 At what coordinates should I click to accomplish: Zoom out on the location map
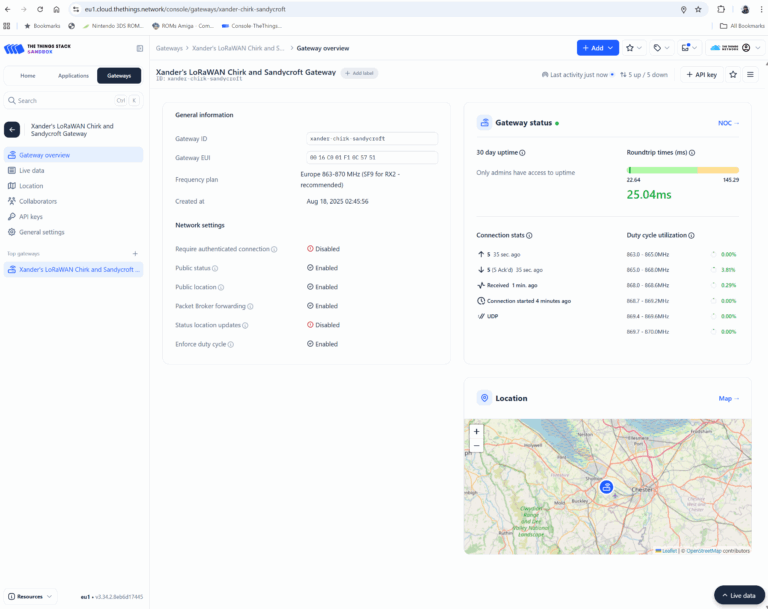[x=476, y=445]
